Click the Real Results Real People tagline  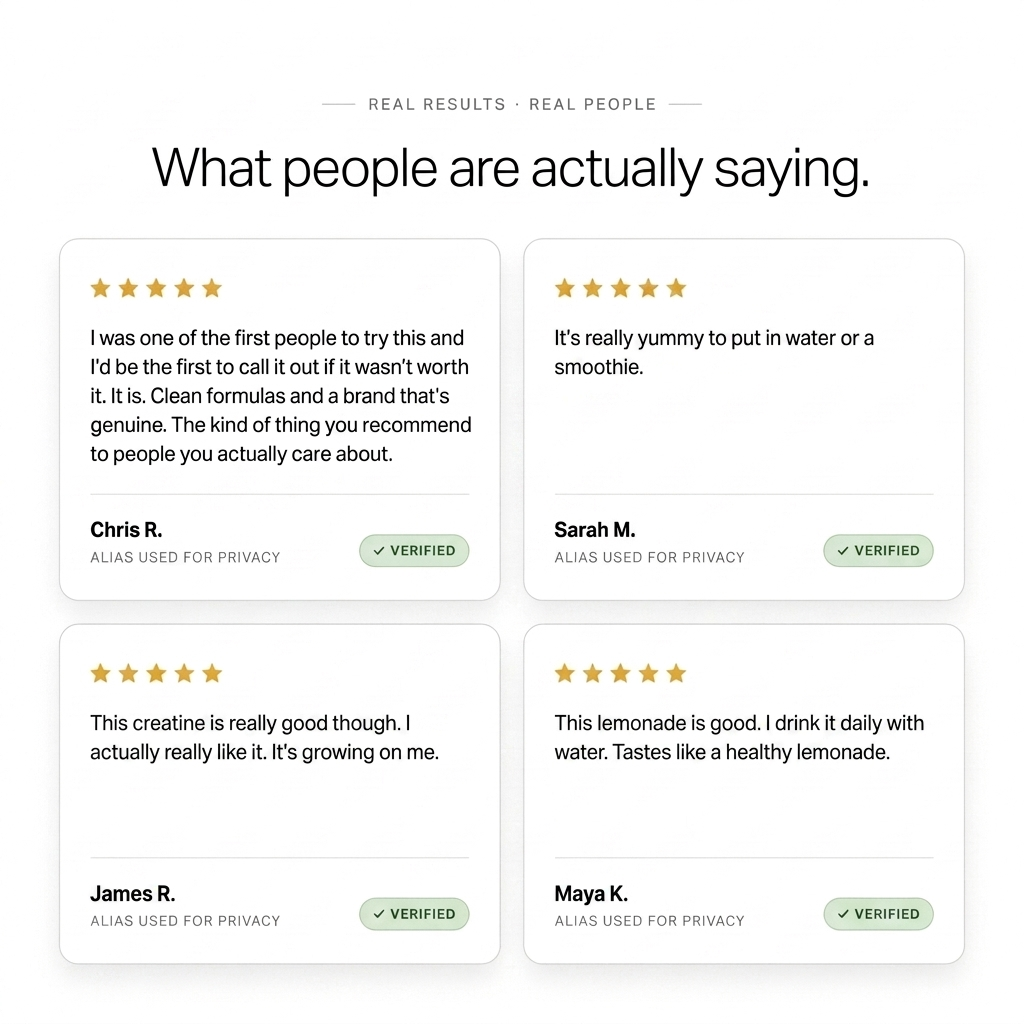[512, 104]
